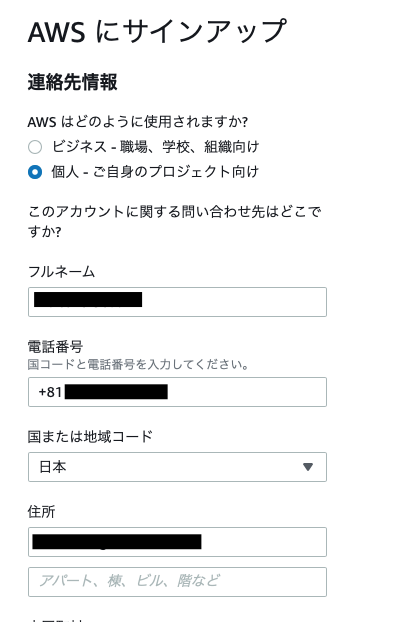The image size is (393, 622).
Task: Click the 住所 field label
Action: [x=41, y=512]
